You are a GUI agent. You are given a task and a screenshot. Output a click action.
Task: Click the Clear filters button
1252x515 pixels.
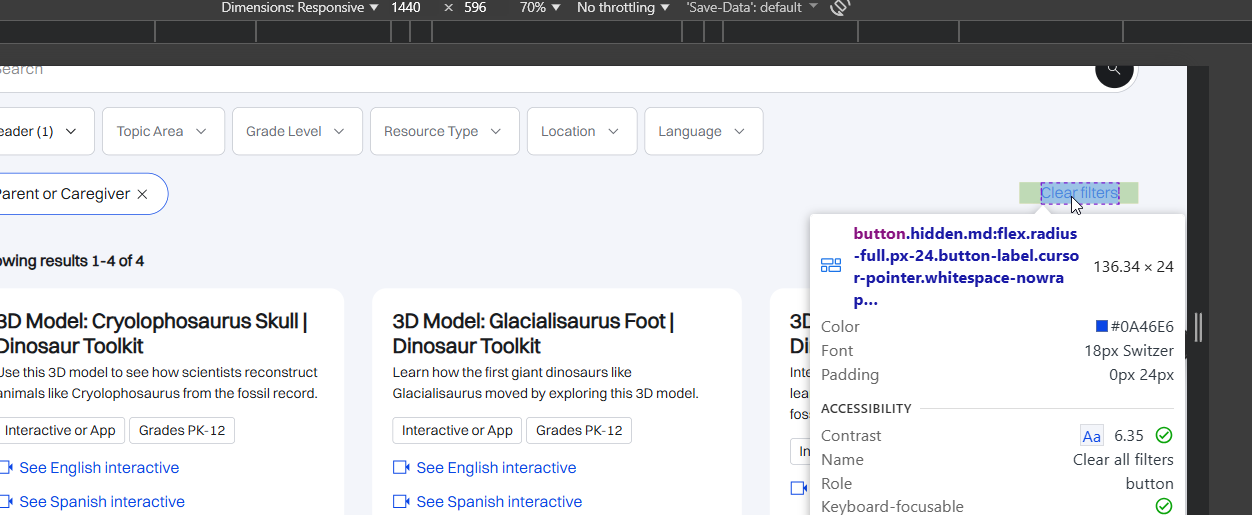click(x=1079, y=193)
